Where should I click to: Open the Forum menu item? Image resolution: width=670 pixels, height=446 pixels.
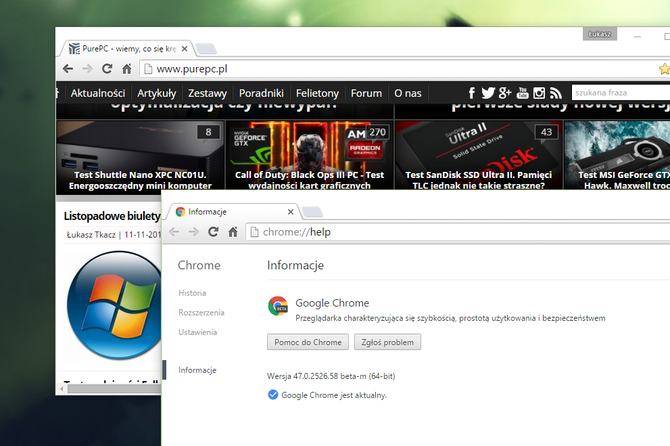(366, 93)
